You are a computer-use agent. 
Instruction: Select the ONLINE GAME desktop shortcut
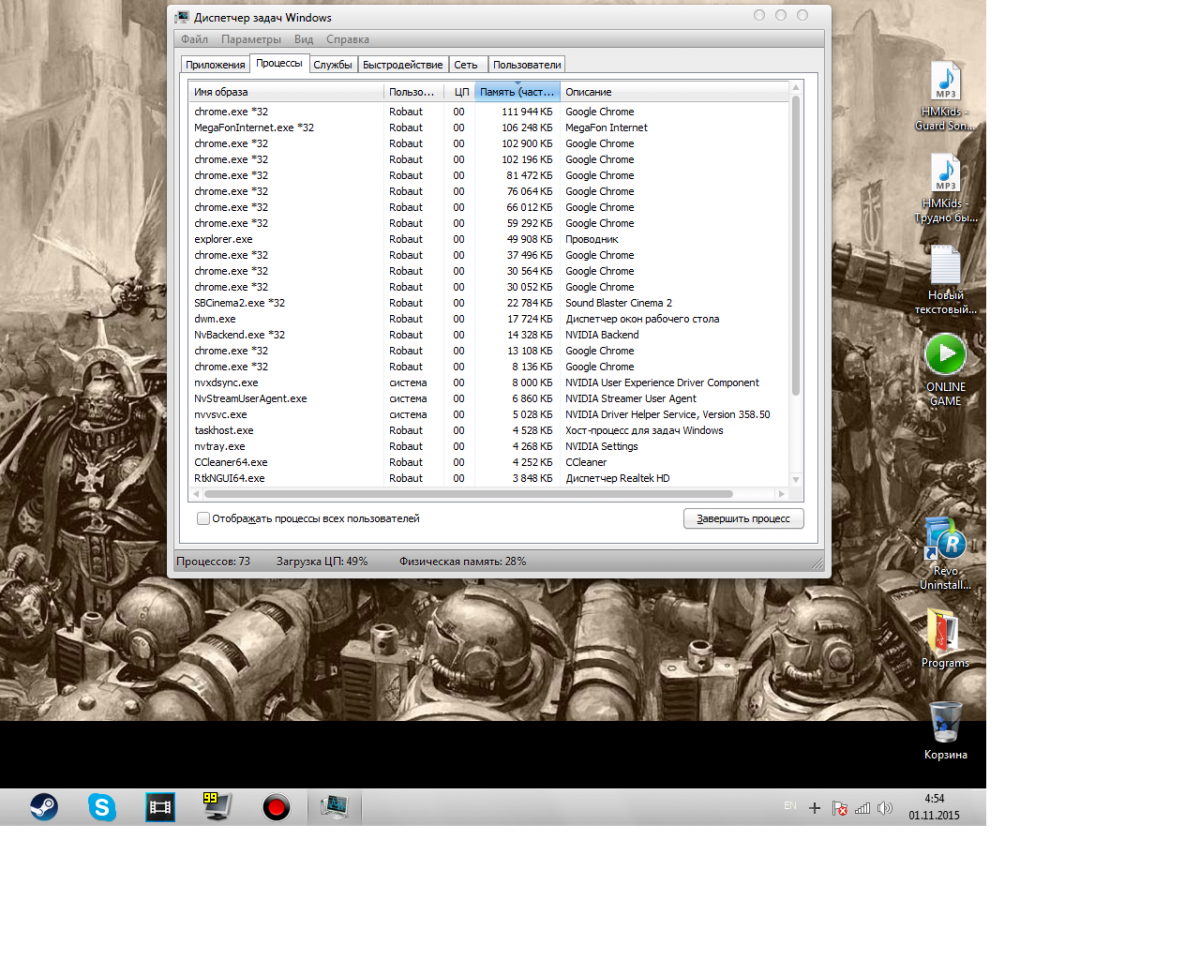click(945, 370)
